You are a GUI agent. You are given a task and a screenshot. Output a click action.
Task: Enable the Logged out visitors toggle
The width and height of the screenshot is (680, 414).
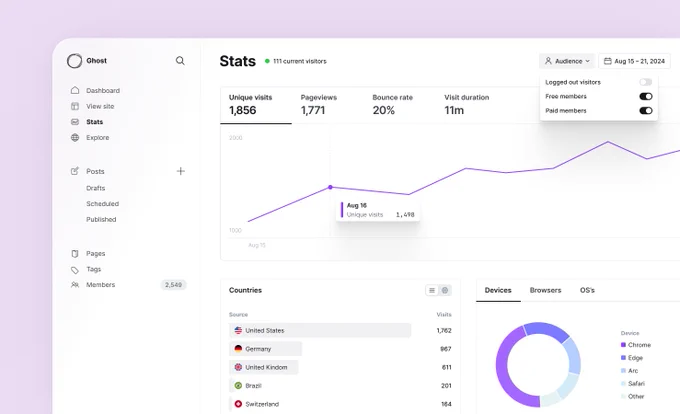coord(645,82)
